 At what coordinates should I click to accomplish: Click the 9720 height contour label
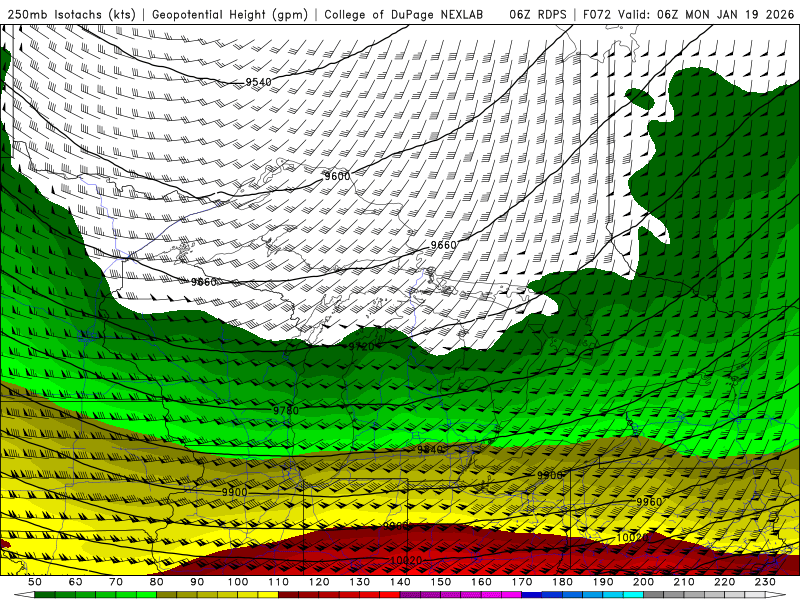click(362, 347)
